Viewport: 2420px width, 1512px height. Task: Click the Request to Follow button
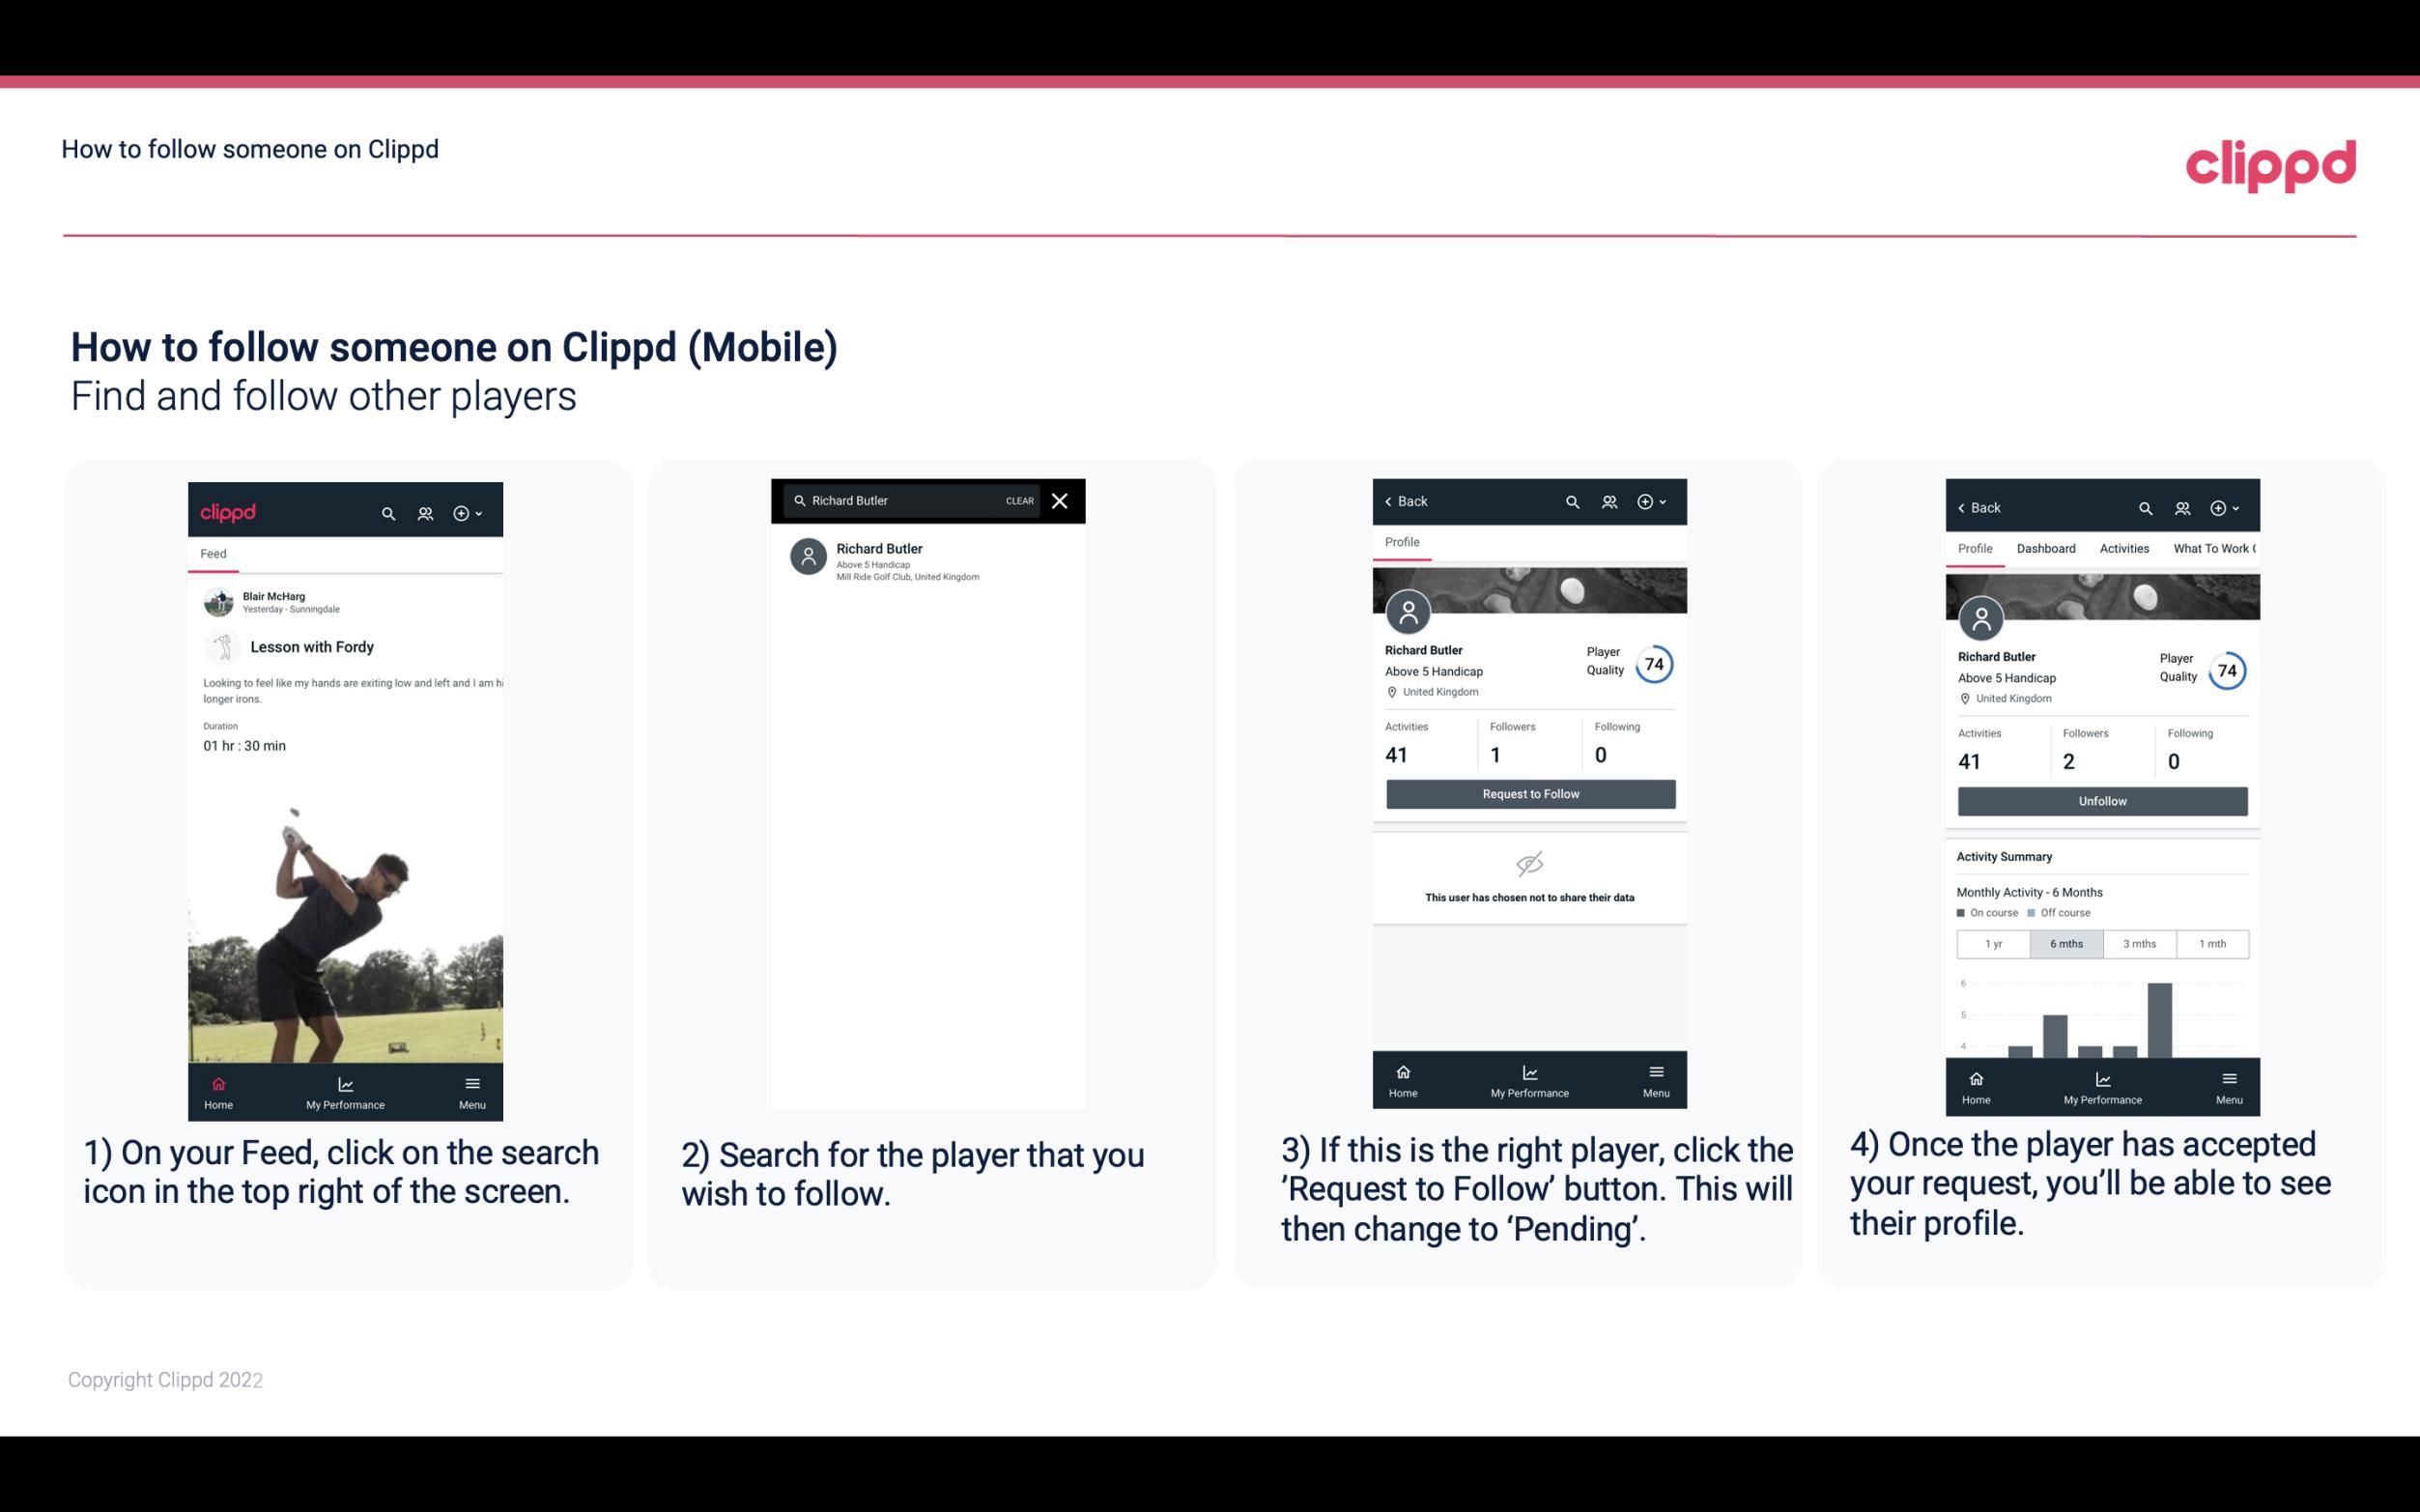[1528, 792]
